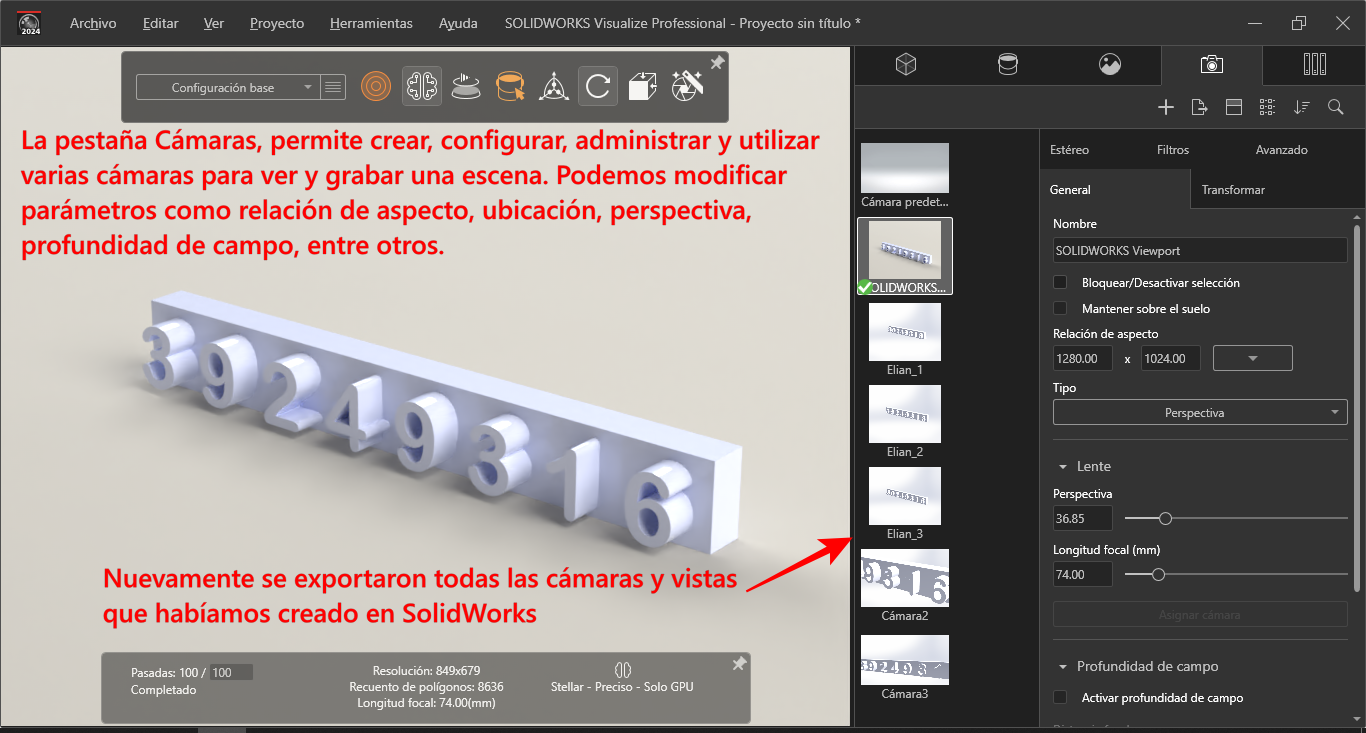Image resolution: width=1366 pixels, height=733 pixels.
Task: Open the Scenes landscape image tab
Action: click(1109, 65)
